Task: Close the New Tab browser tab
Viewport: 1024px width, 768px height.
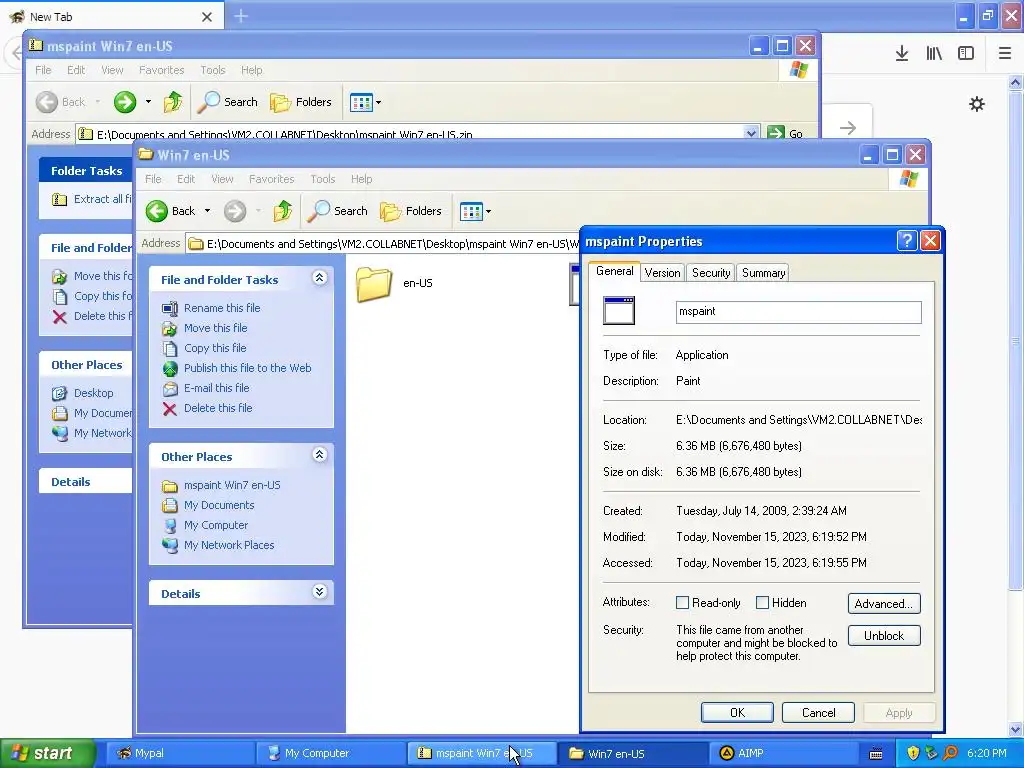Action: 207,17
